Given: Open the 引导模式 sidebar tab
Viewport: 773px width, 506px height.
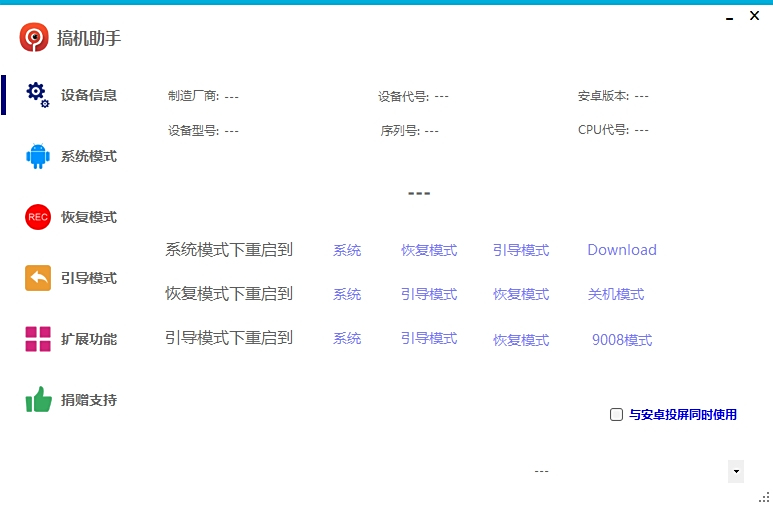Looking at the screenshot, I should coord(89,278).
